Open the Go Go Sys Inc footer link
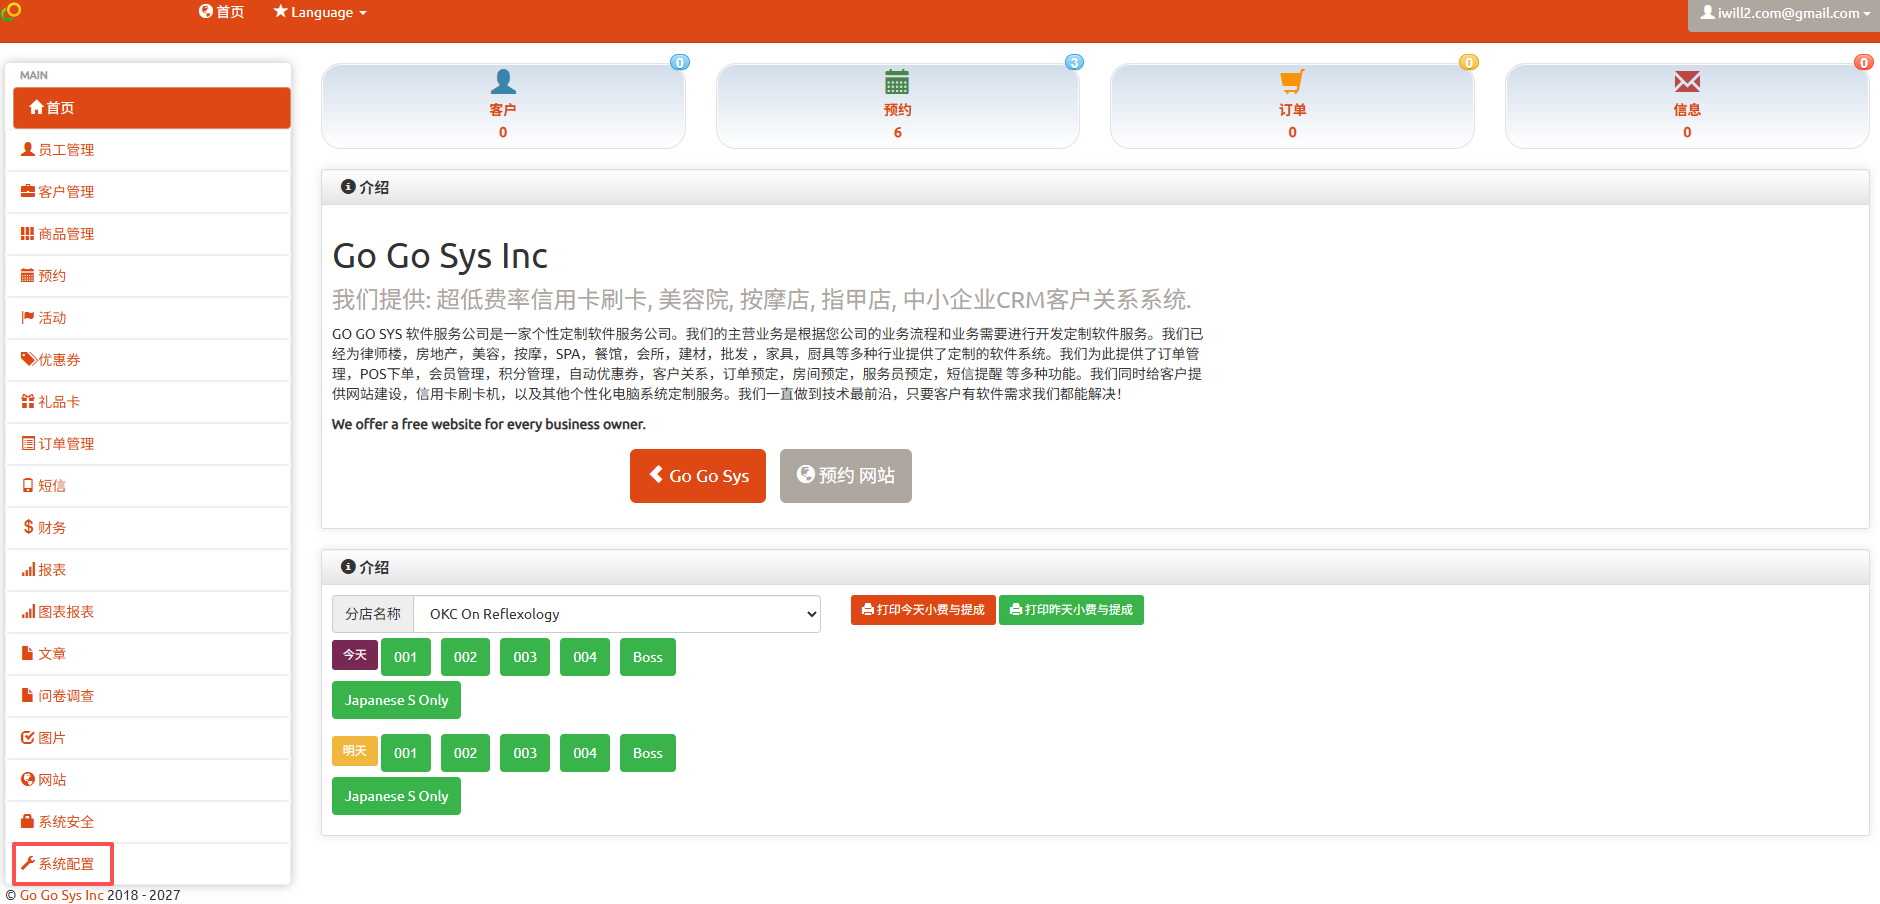This screenshot has height=904, width=1880. tap(61, 895)
